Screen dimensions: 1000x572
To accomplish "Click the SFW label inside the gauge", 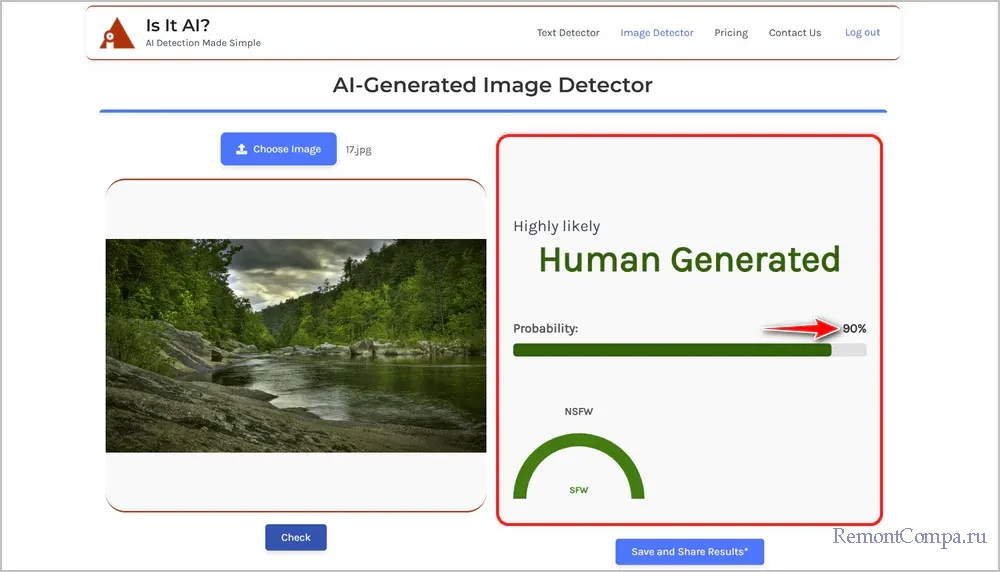I will [578, 490].
